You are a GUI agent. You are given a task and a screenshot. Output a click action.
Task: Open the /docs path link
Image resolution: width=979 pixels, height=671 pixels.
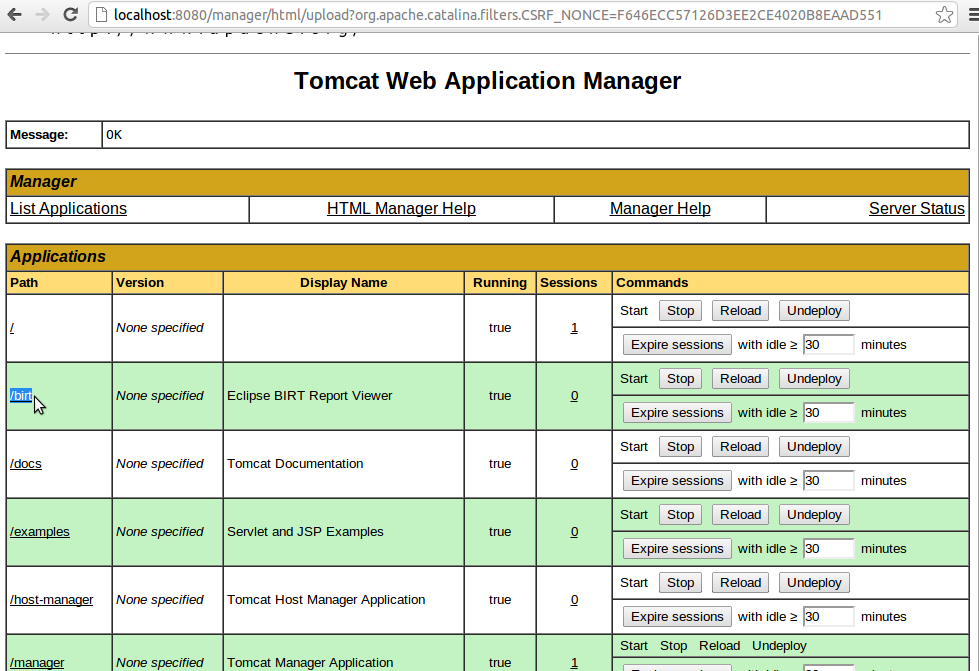pos(26,464)
